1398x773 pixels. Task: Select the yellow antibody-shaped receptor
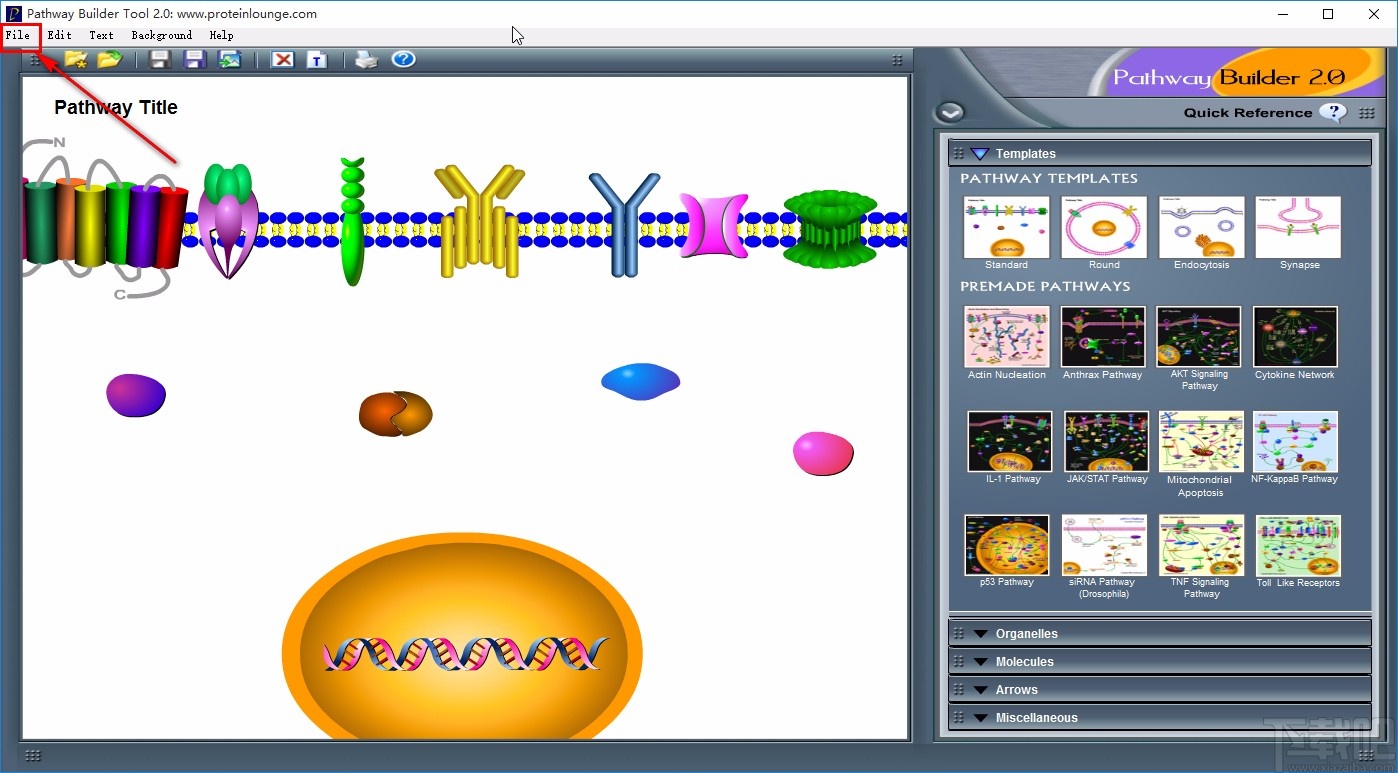[480, 221]
